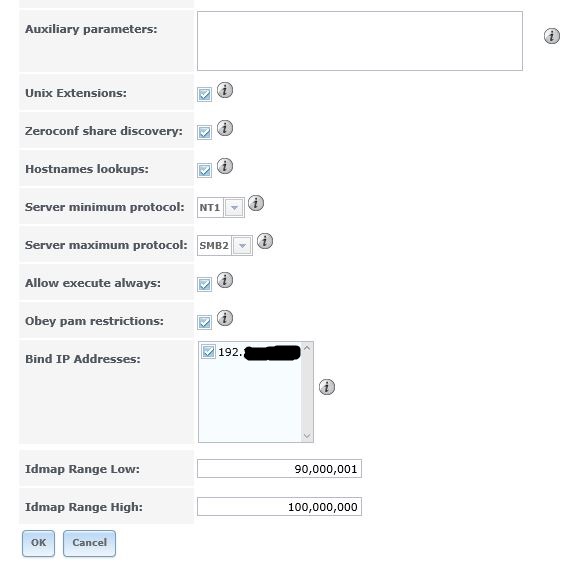Click the Idmap Range Low field

pyautogui.click(x=279, y=468)
